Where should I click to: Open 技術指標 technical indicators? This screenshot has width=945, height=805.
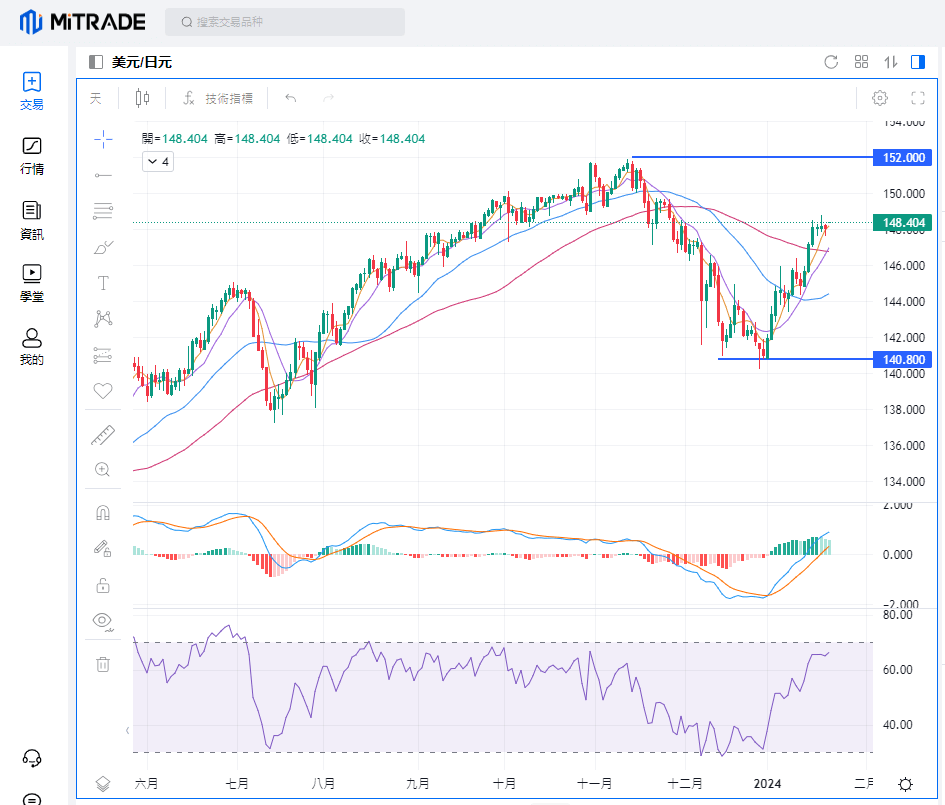click(218, 98)
